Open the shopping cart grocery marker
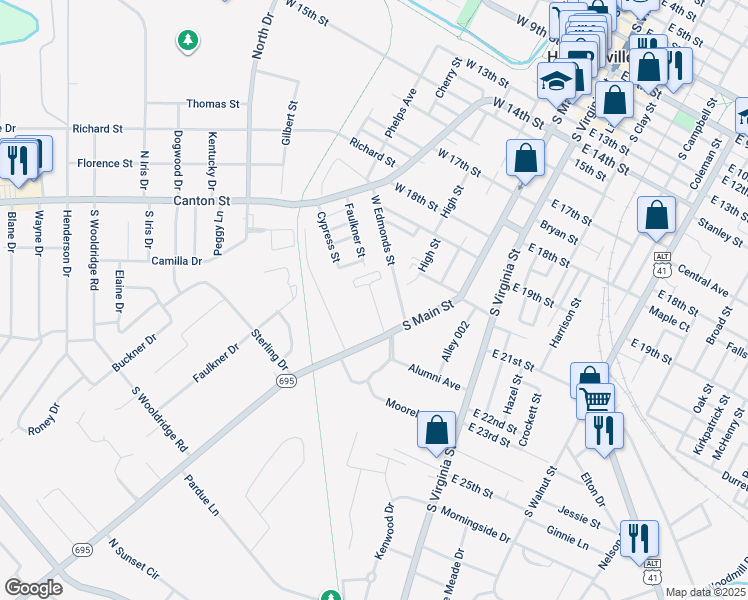The height and width of the screenshot is (600, 748). click(596, 400)
